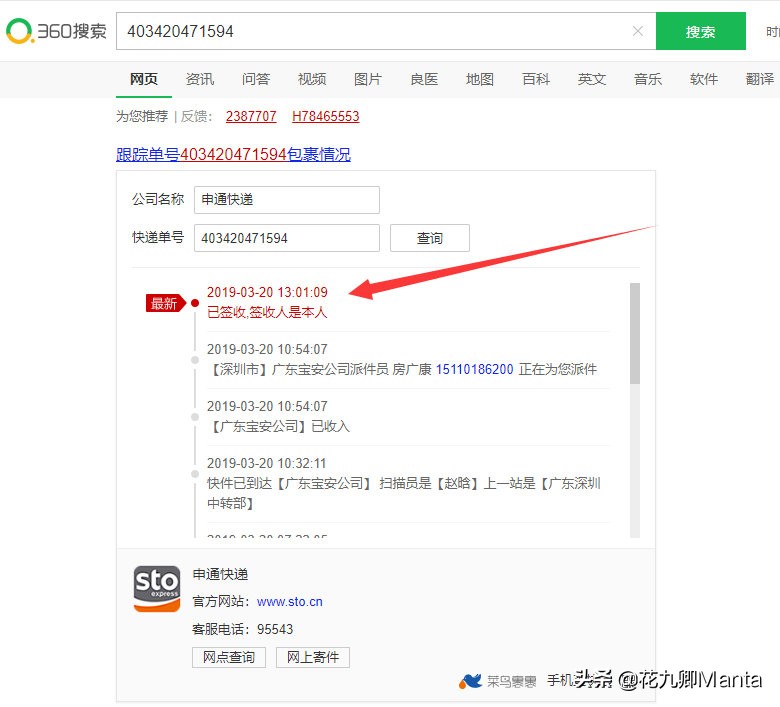Click the 网点查询 button
This screenshot has width=780, height=707.
pyautogui.click(x=229, y=657)
